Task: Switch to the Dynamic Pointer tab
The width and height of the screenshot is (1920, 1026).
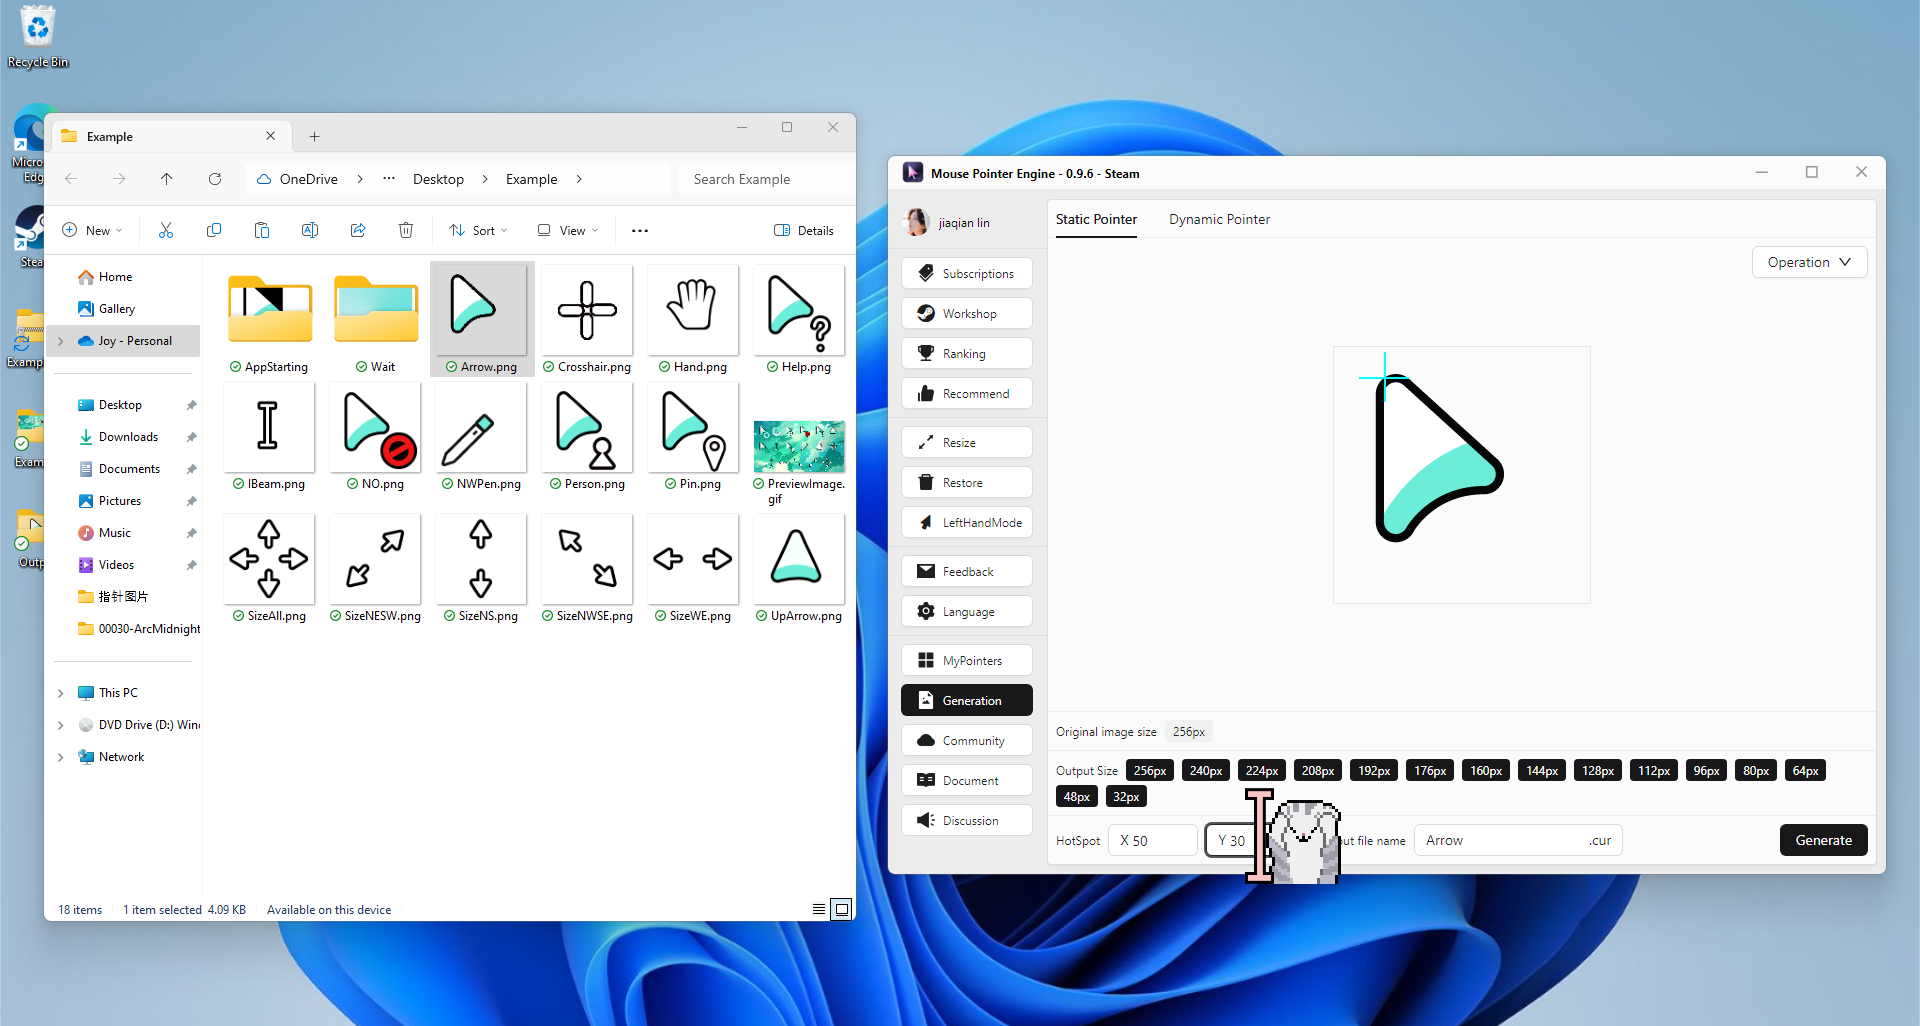Action: pos(1219,220)
